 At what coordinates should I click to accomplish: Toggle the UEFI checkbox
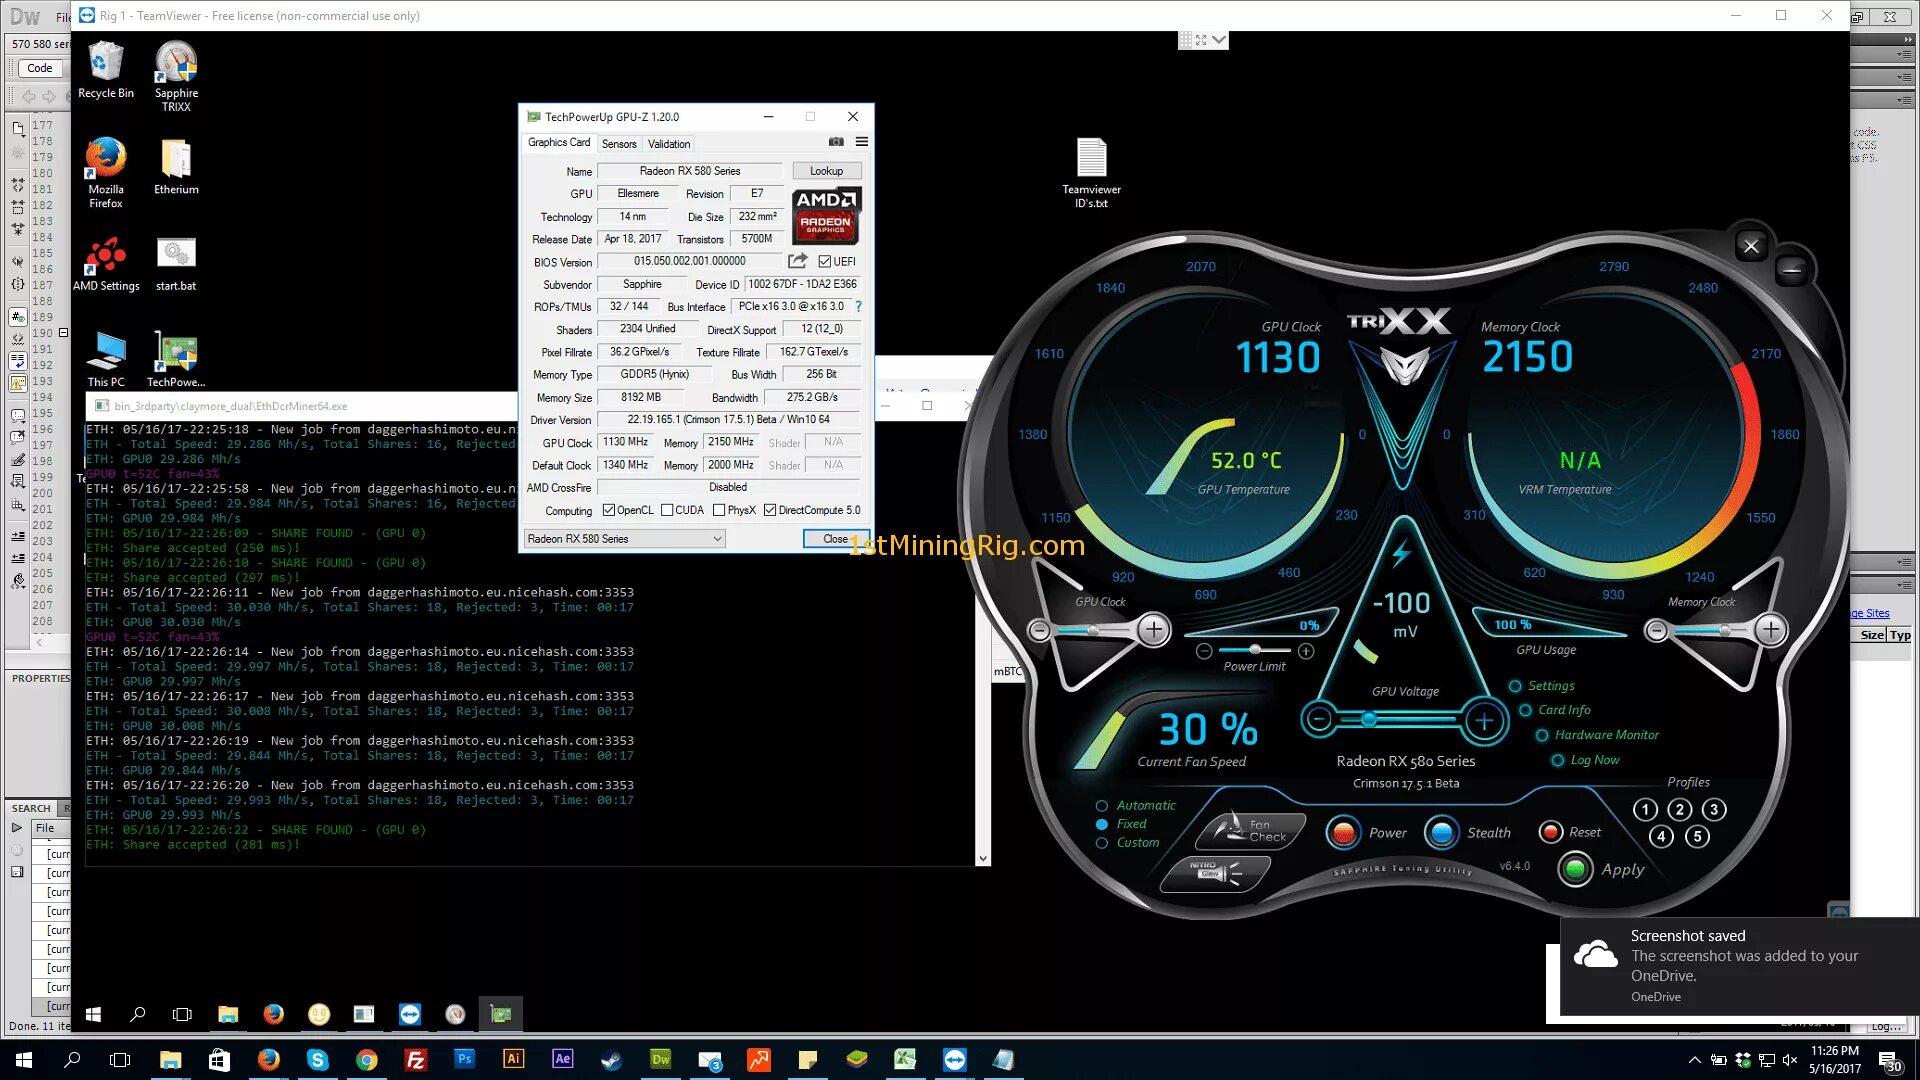825,262
